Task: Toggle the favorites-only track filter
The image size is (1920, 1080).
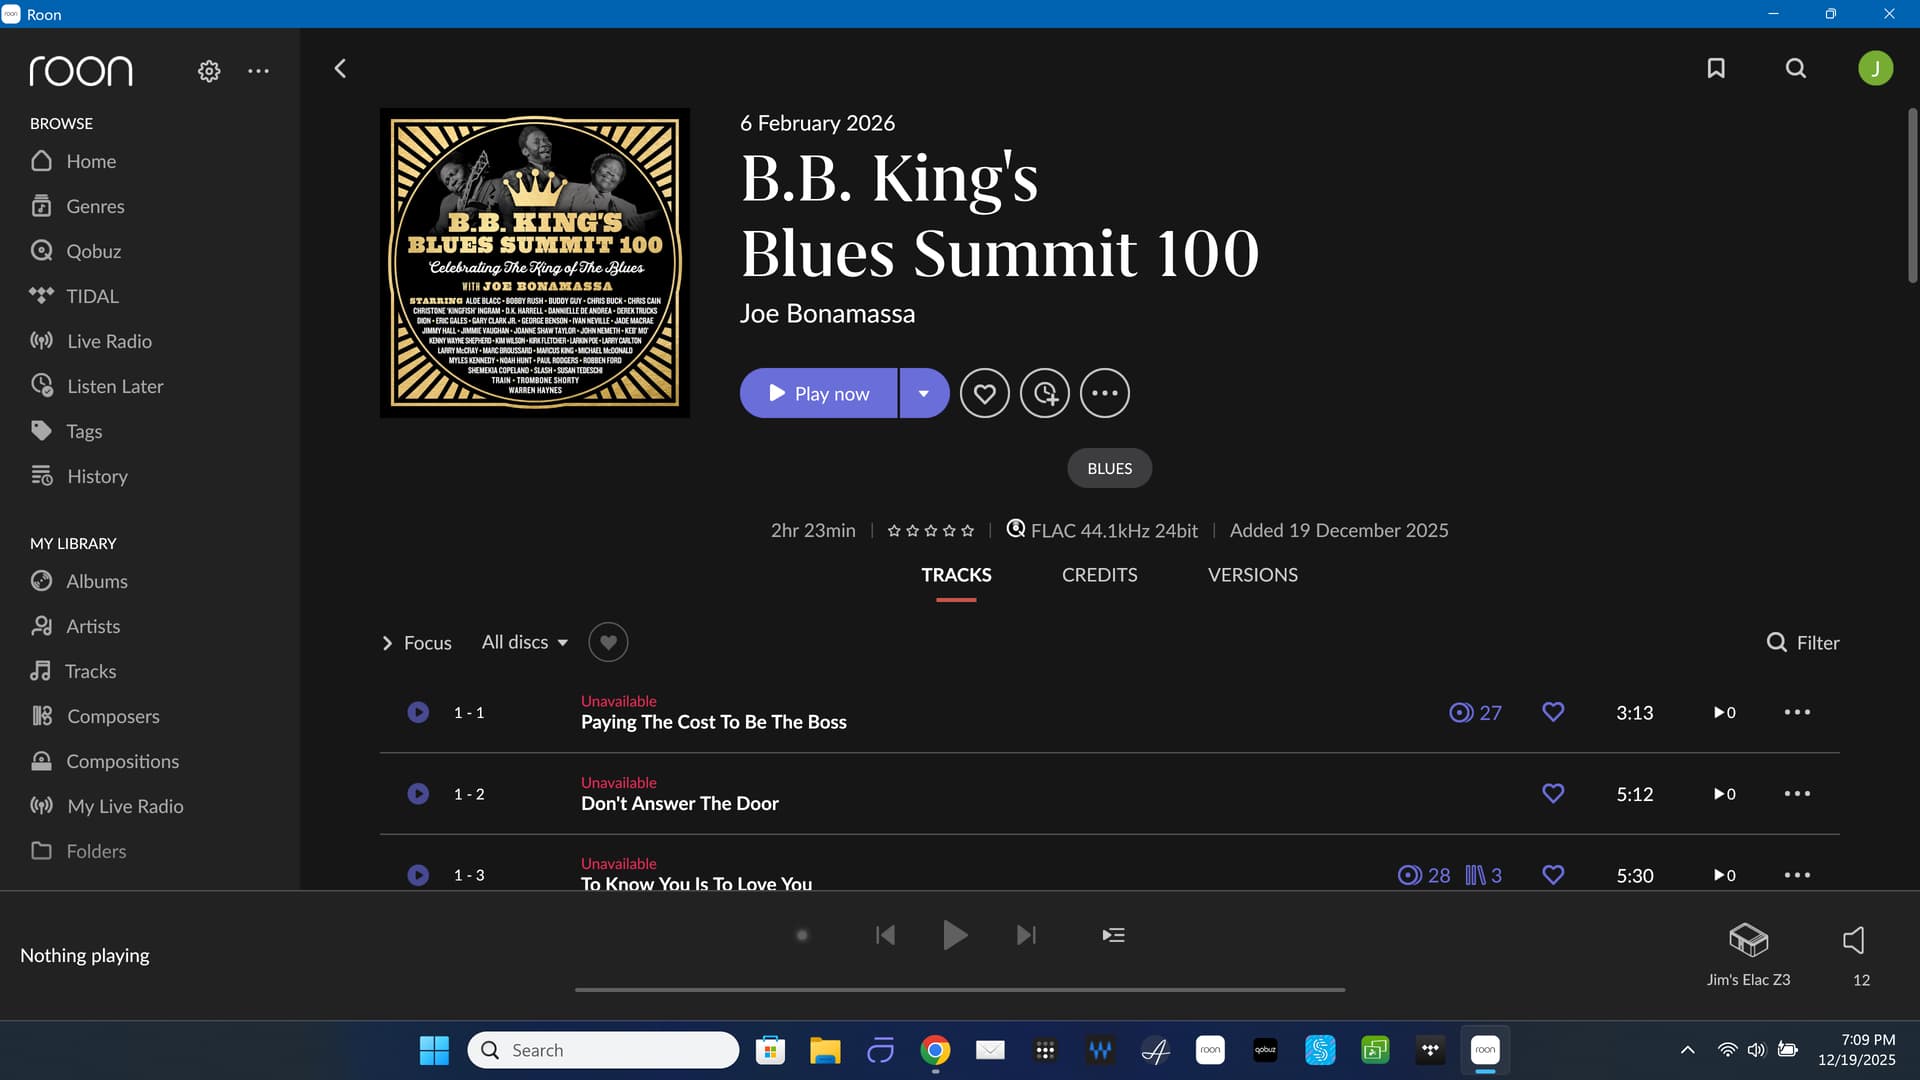Action: coord(608,642)
